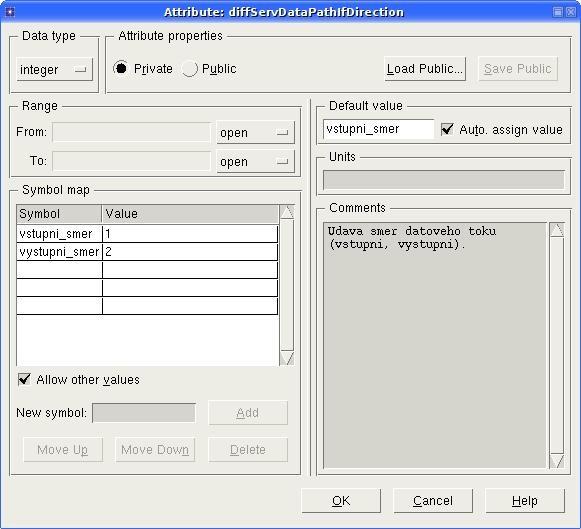Viewport: 581px width, 529px height.
Task: Click the Default value input field
Action: click(x=378, y=129)
